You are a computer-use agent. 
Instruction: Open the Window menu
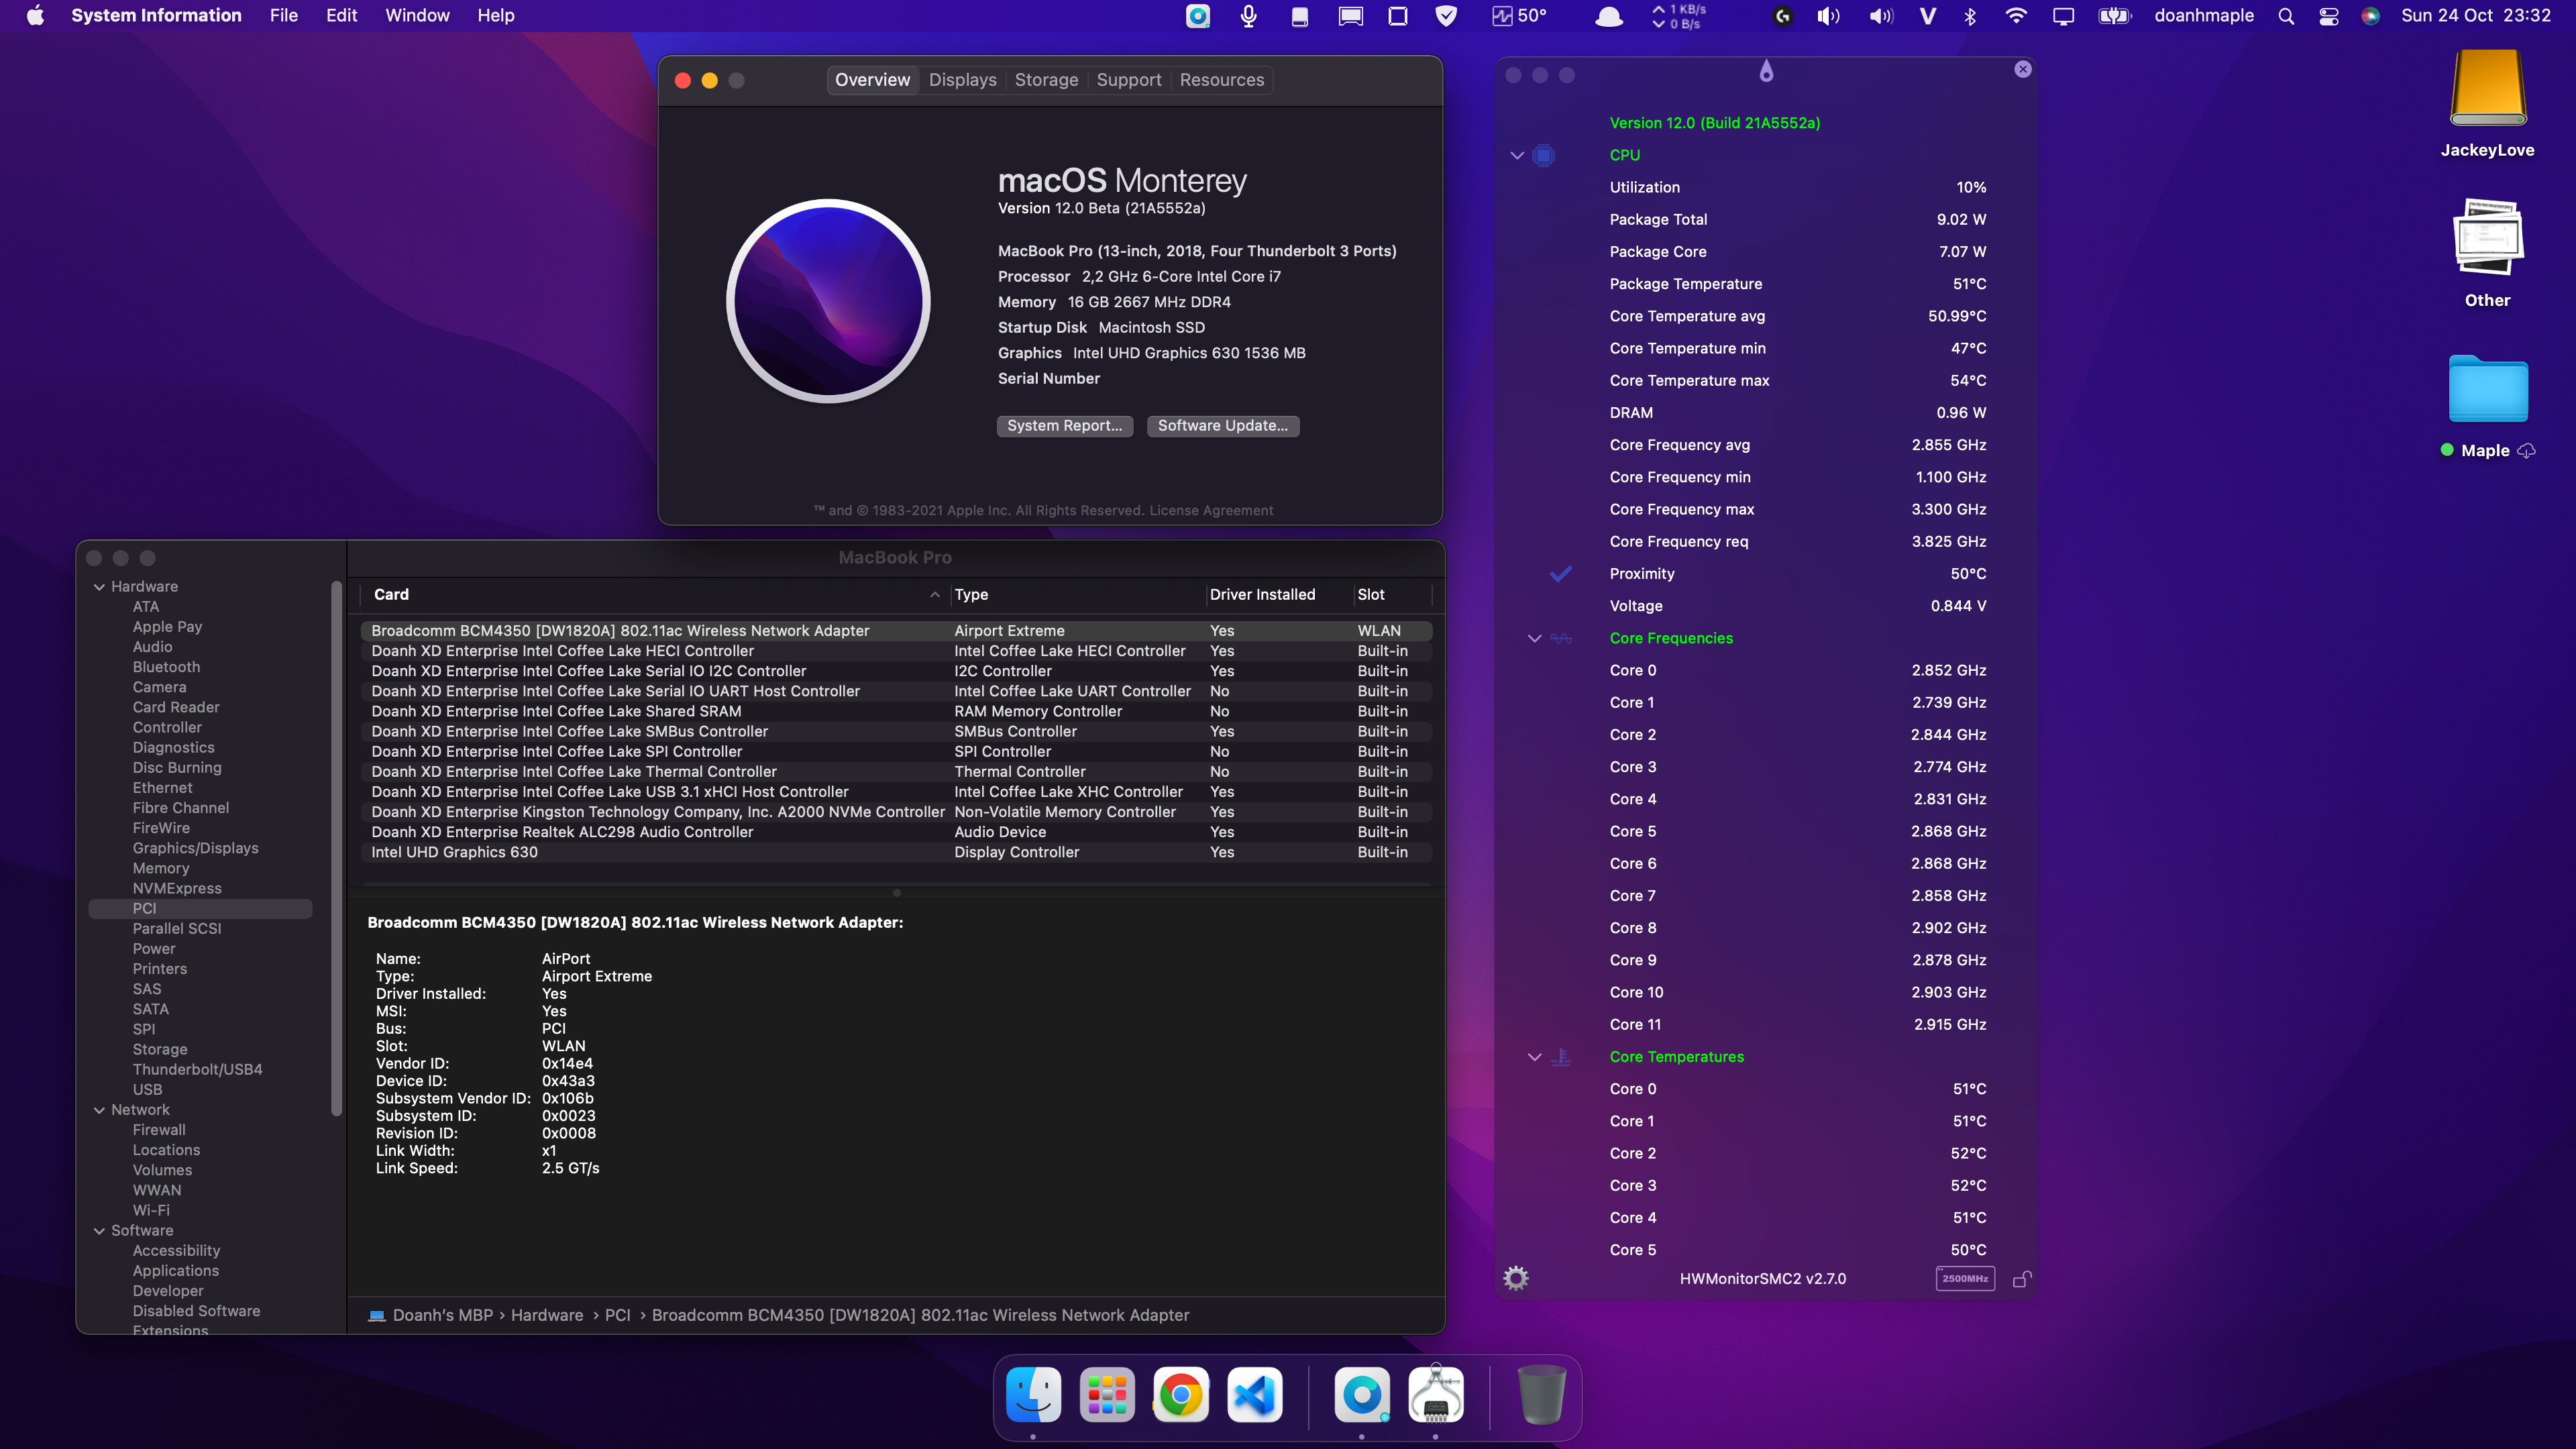(417, 16)
